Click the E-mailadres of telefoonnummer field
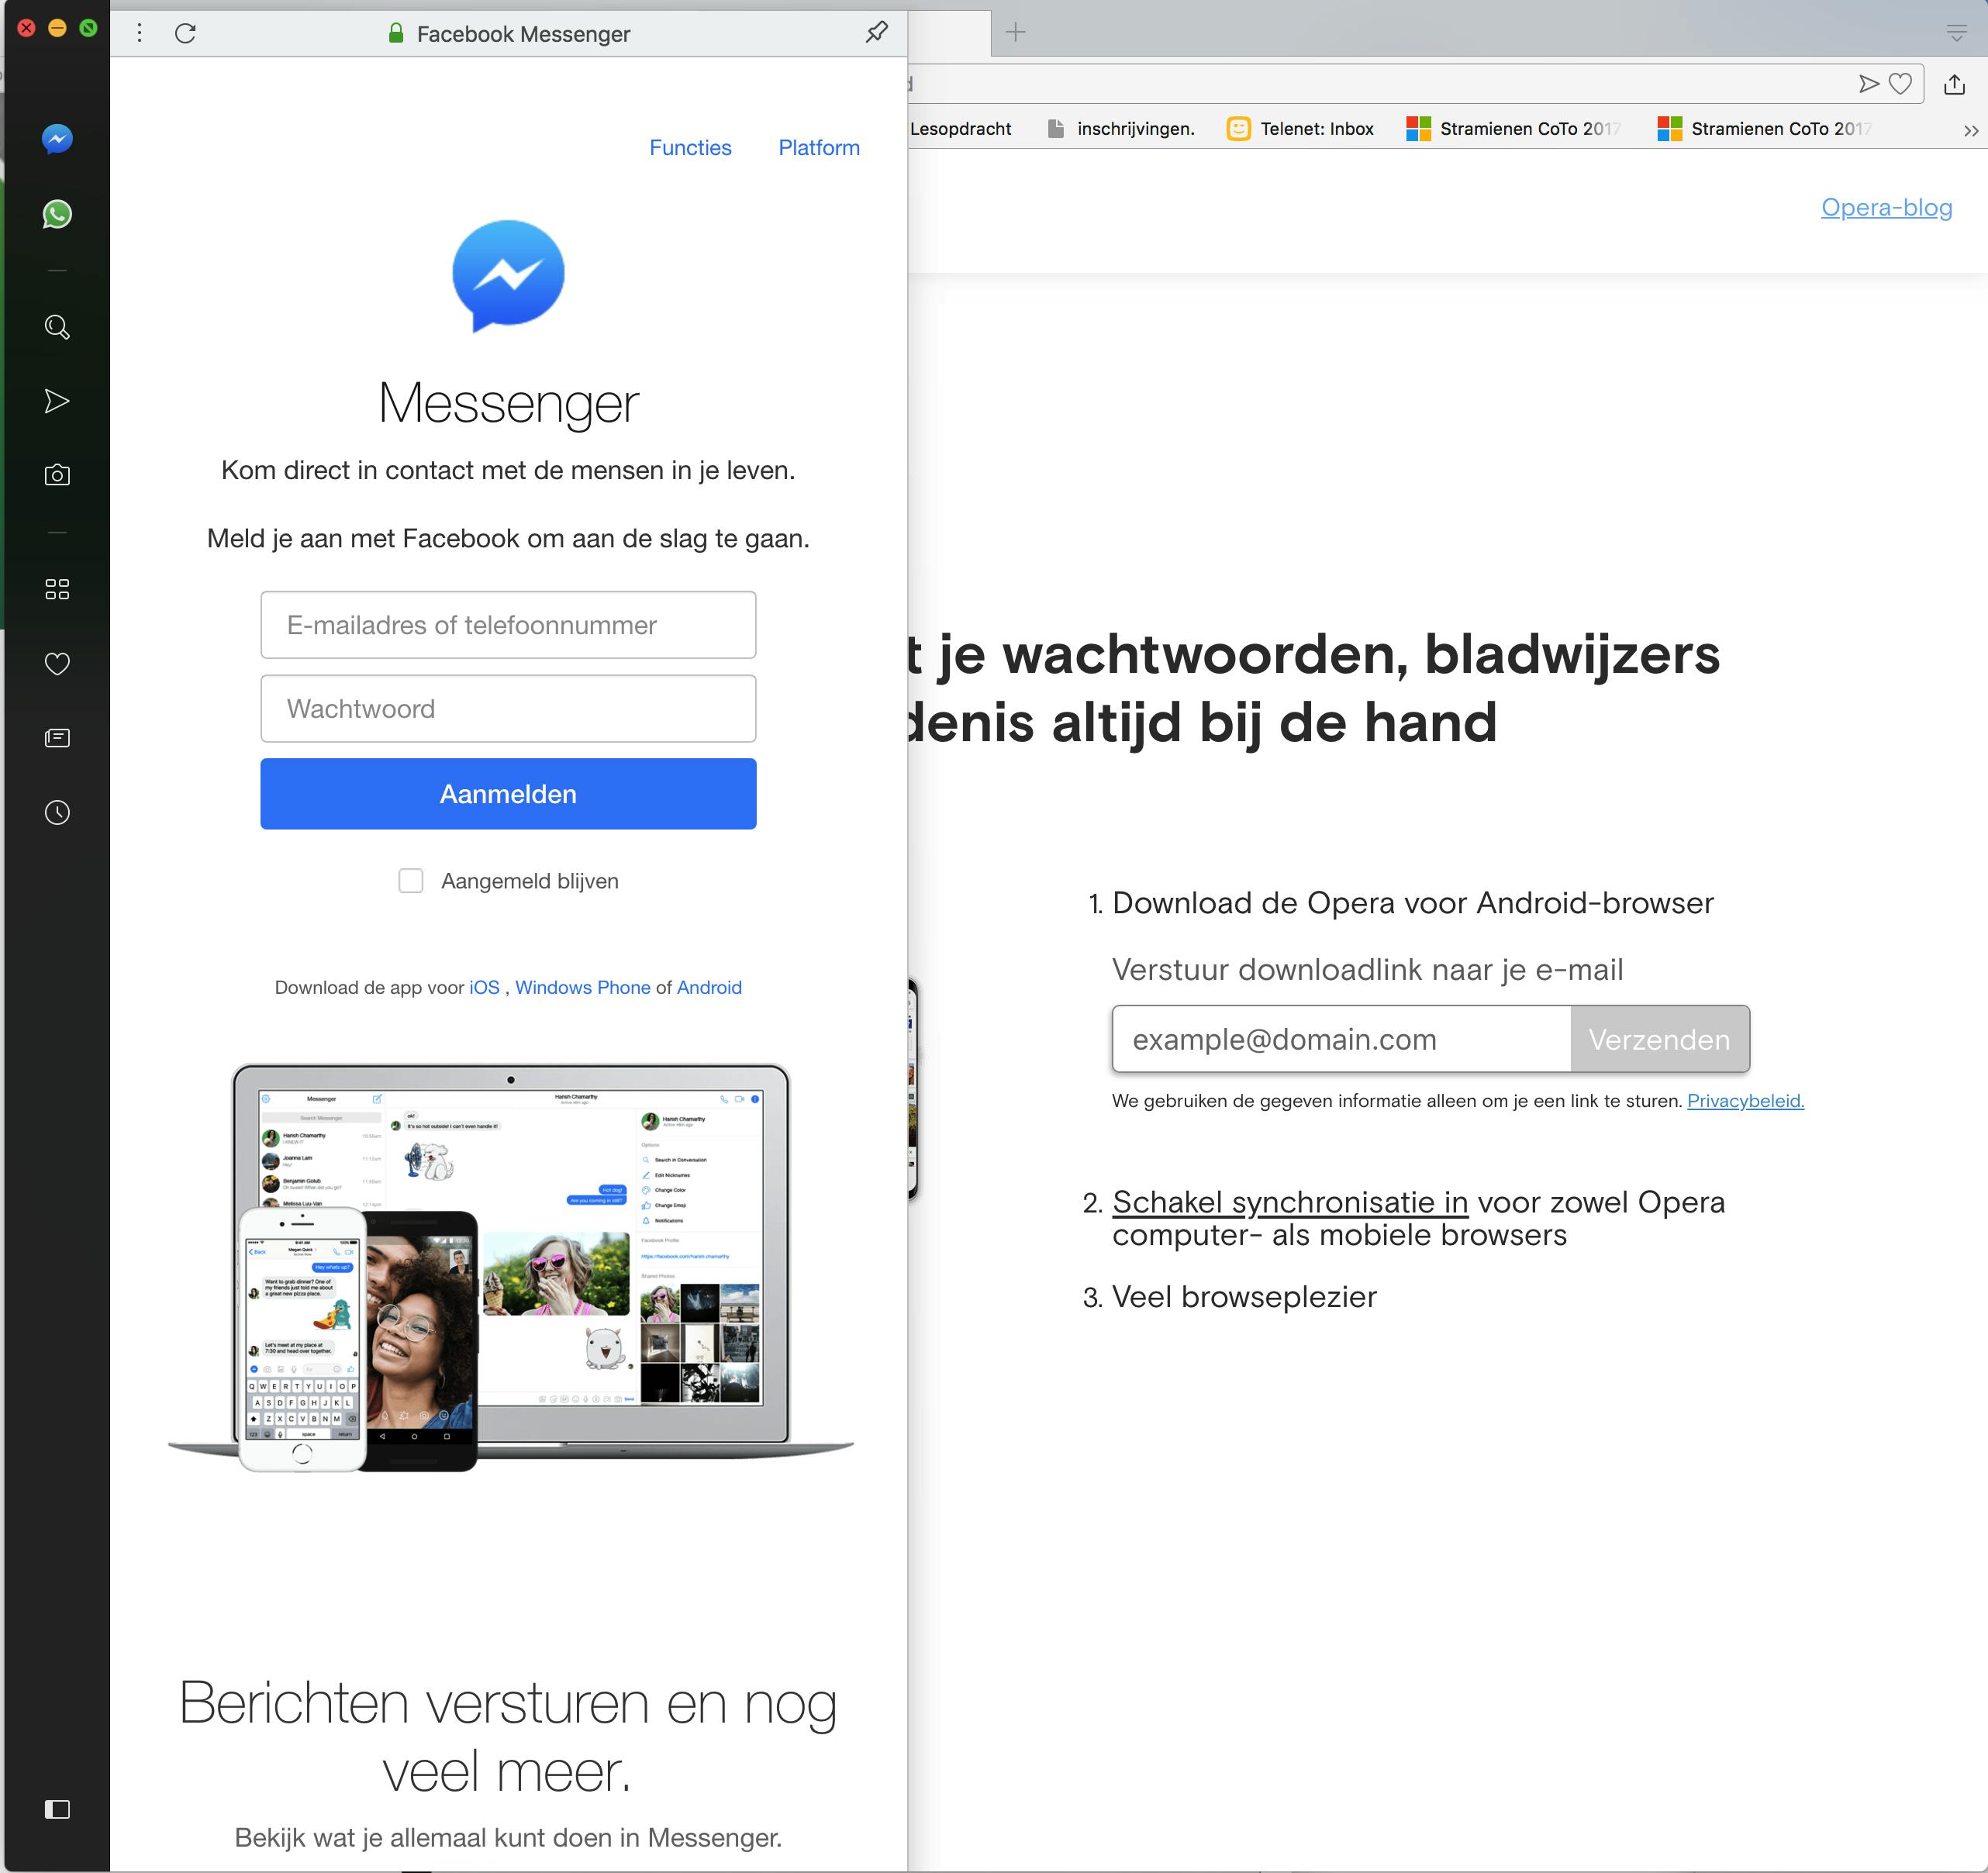 508,625
